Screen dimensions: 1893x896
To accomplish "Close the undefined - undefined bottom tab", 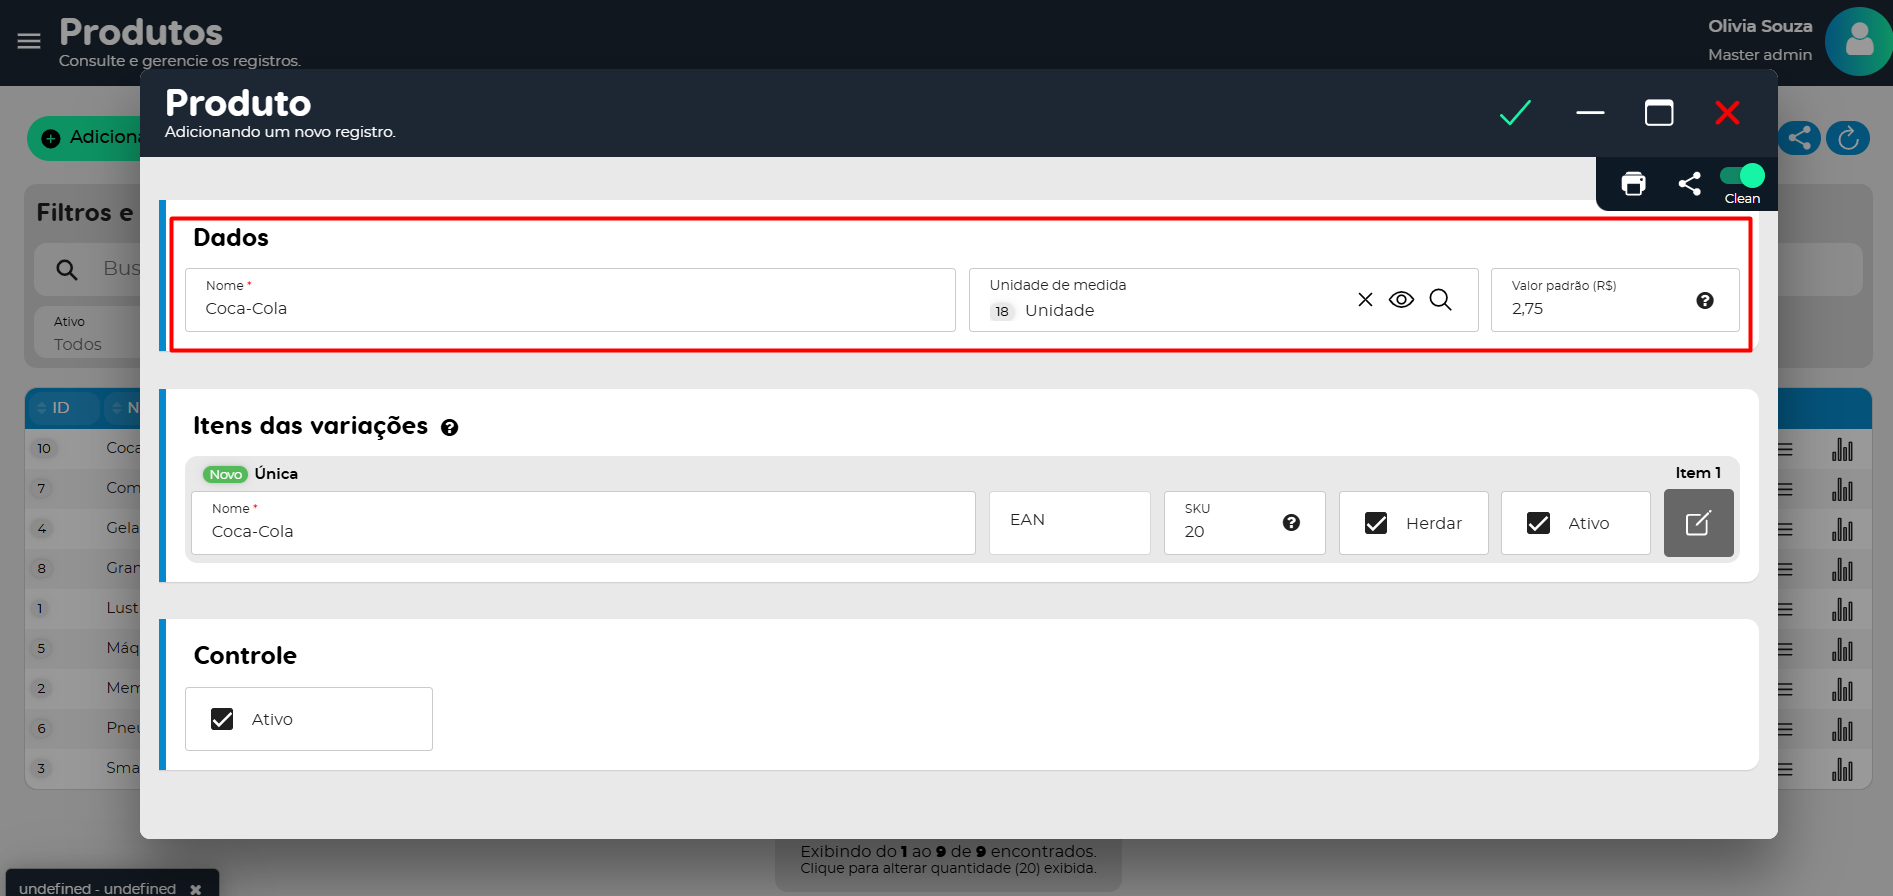I will pos(196,888).
